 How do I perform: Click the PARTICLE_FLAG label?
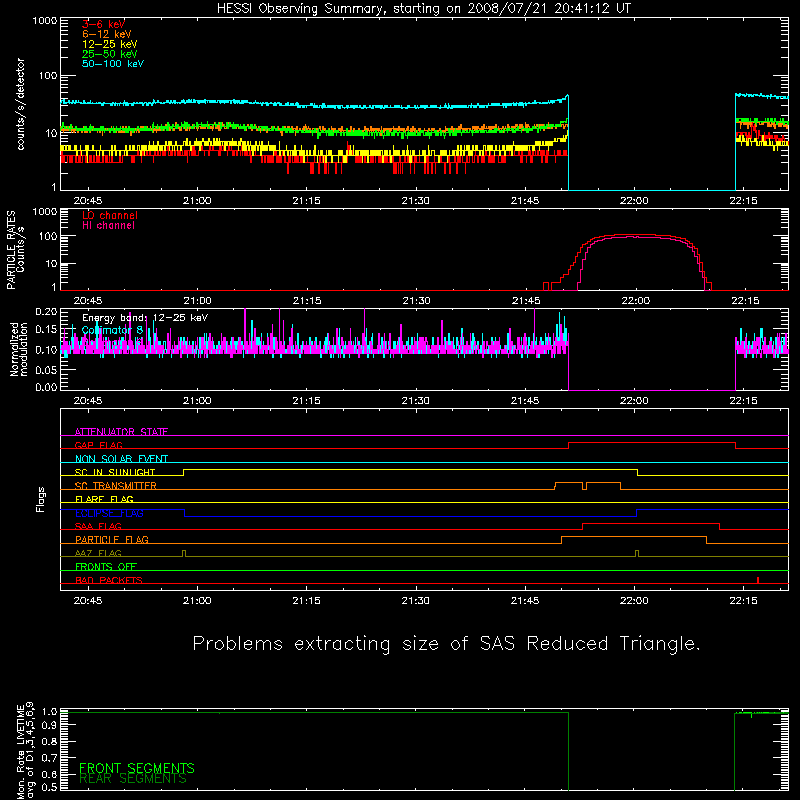tap(112, 539)
